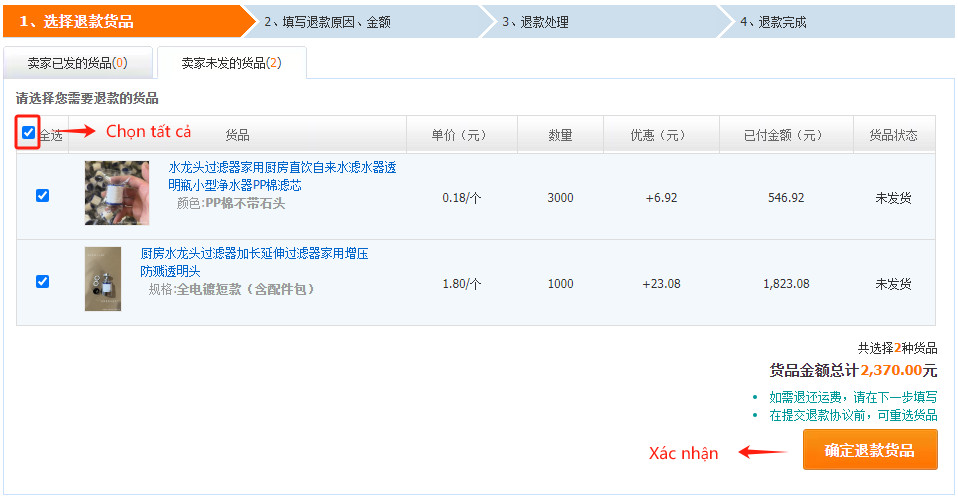
Task: Click the 数量 column header
Action: click(560, 135)
